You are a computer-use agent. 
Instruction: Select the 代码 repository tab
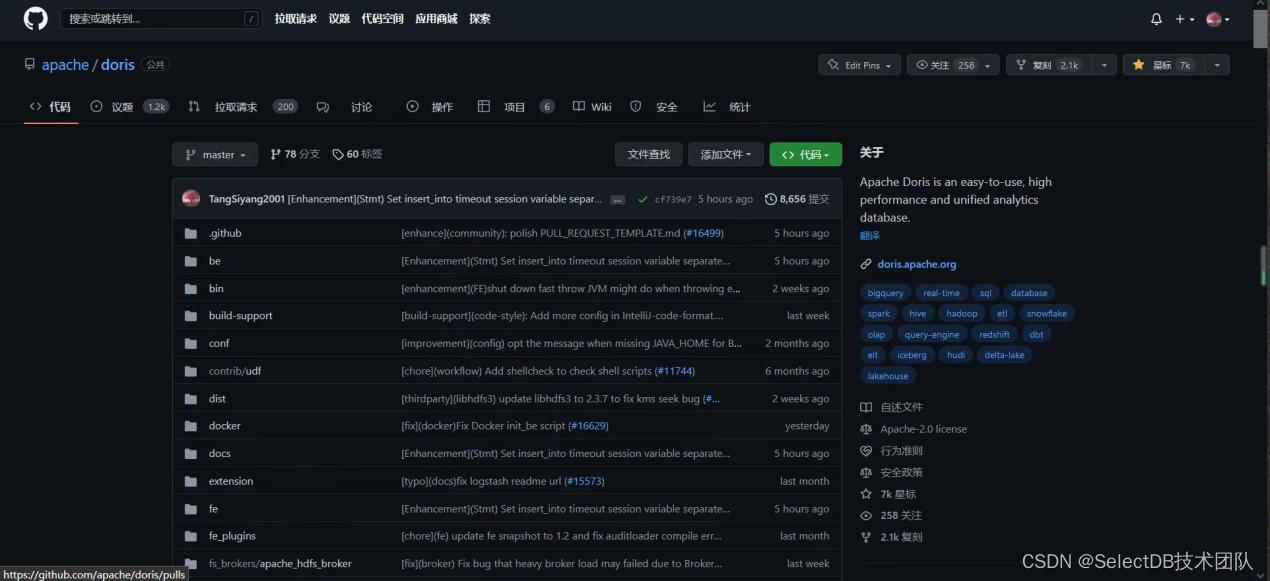point(50,107)
